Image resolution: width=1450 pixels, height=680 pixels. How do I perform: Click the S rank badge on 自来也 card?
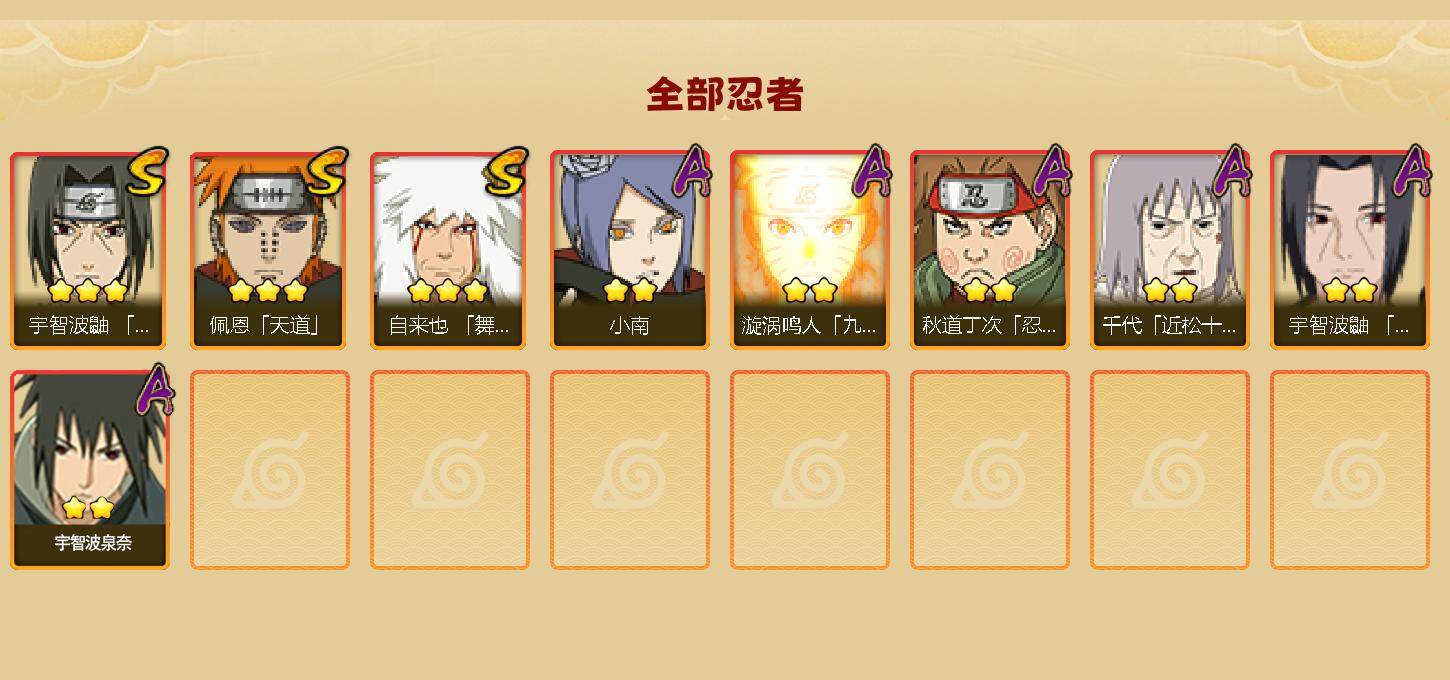[x=506, y=172]
